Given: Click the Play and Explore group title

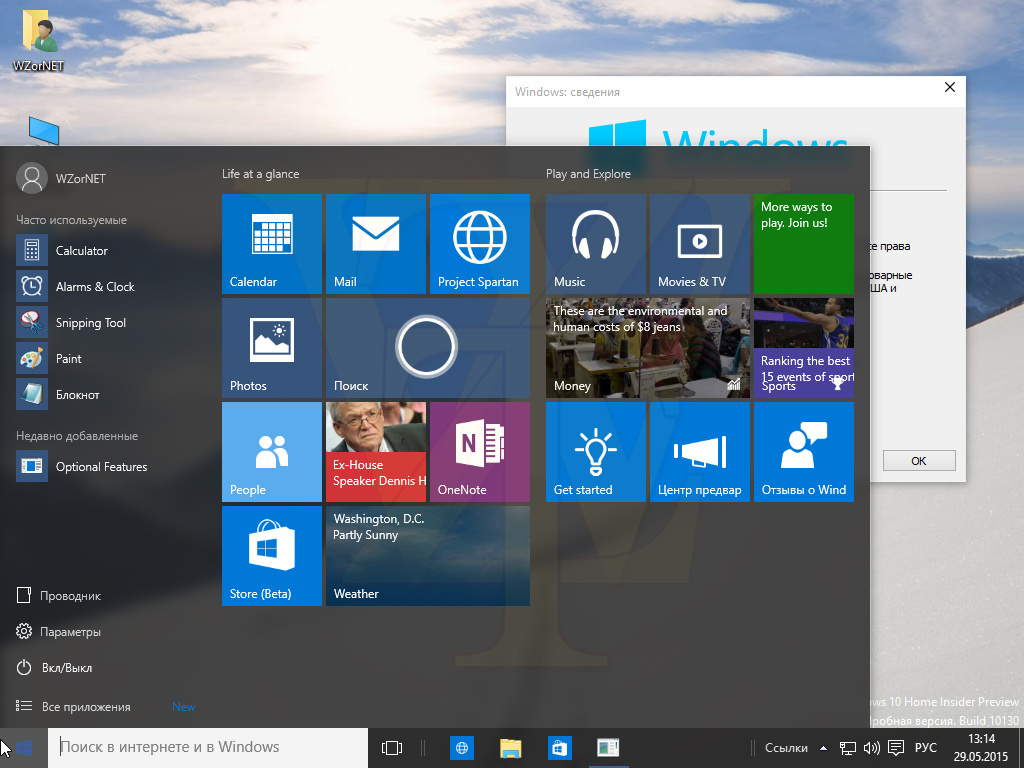Looking at the screenshot, I should 588,174.
